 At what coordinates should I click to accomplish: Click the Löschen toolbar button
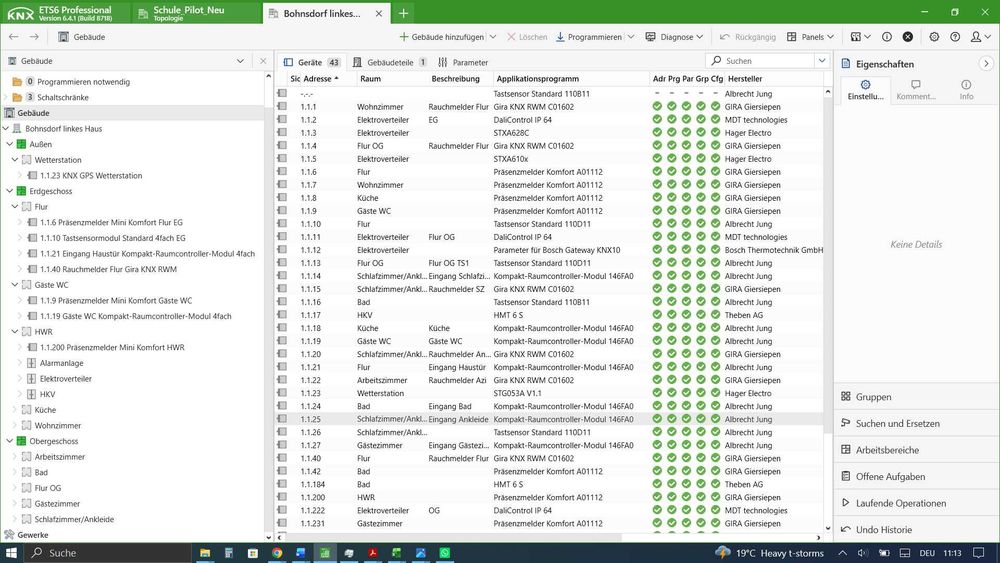pyautogui.click(x=527, y=37)
